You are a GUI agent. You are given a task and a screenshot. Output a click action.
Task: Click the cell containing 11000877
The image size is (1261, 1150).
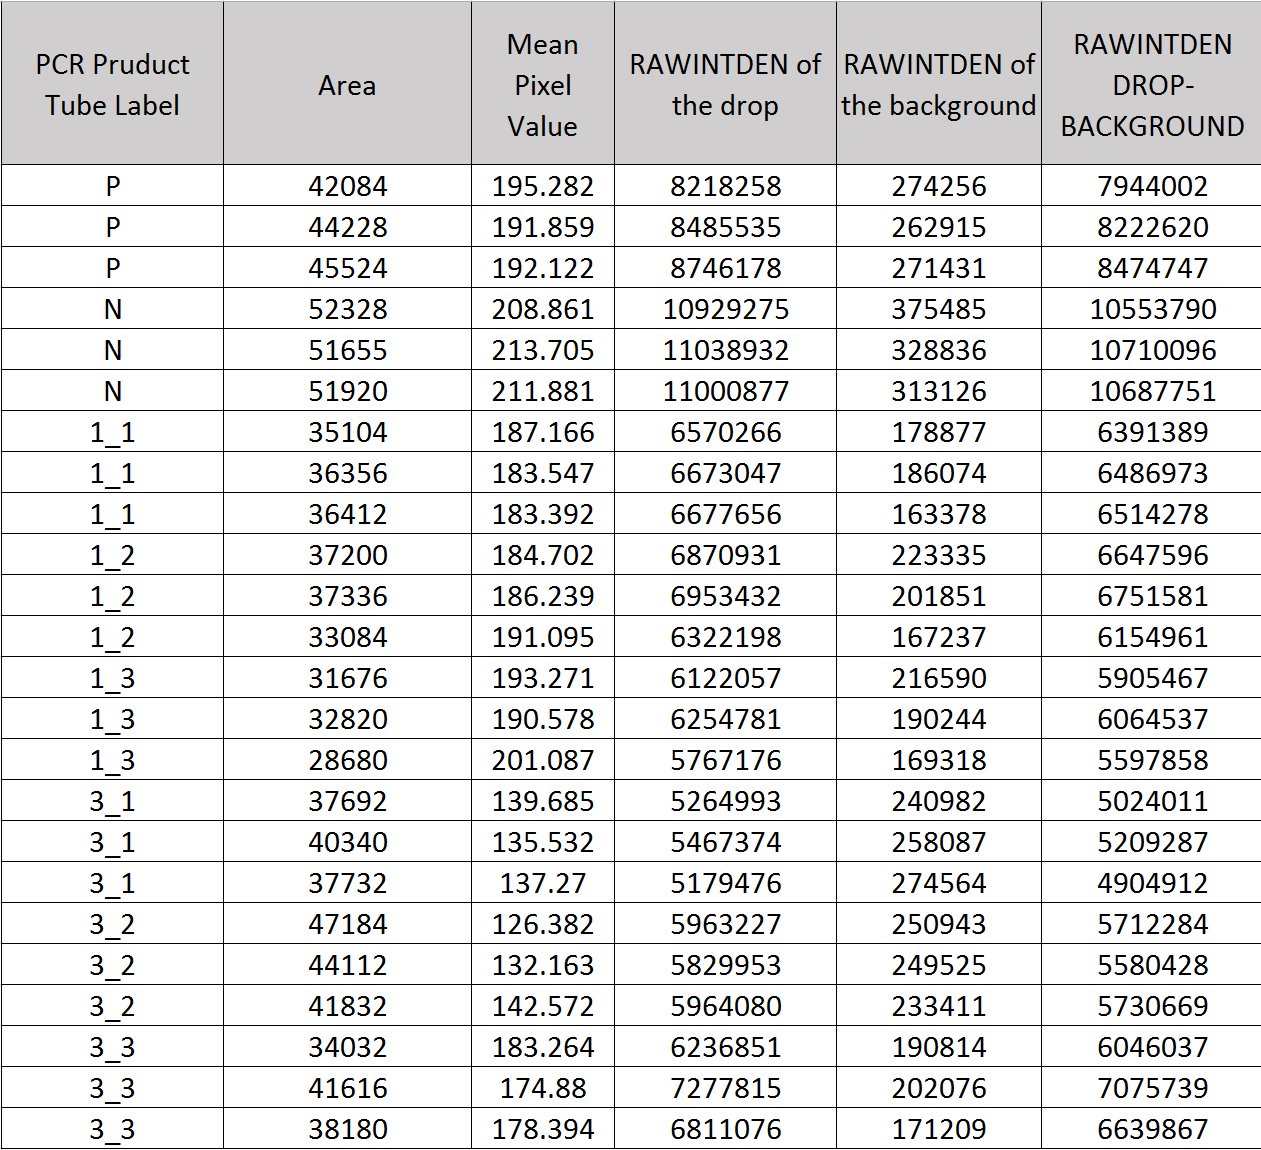[725, 391]
